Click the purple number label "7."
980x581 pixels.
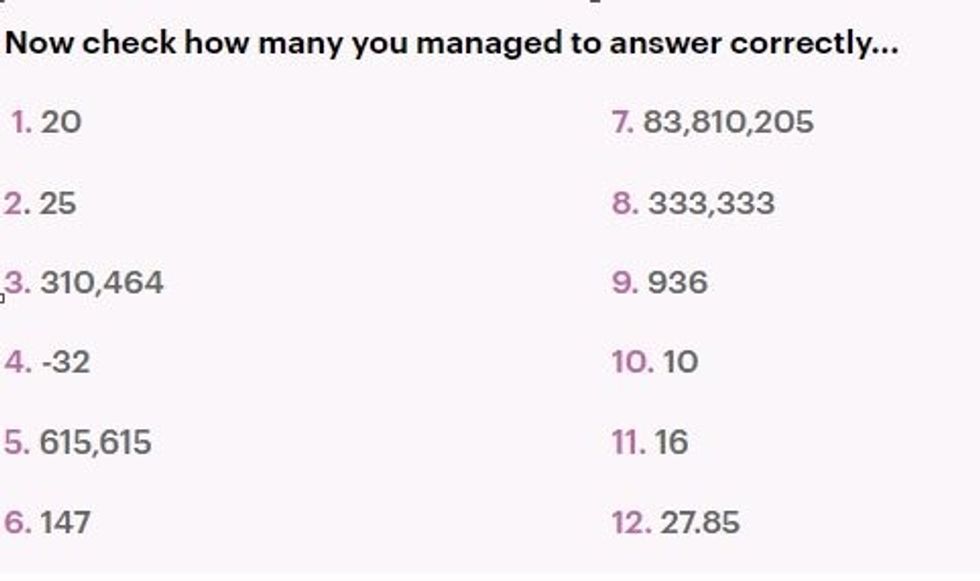(x=622, y=122)
